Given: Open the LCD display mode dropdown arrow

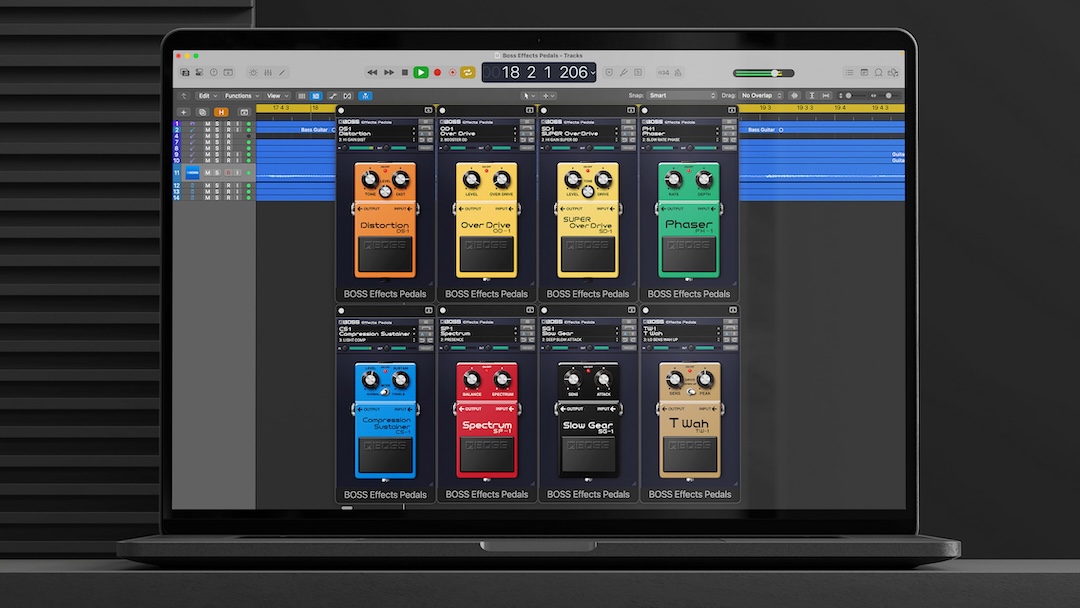Looking at the screenshot, I should [x=592, y=72].
